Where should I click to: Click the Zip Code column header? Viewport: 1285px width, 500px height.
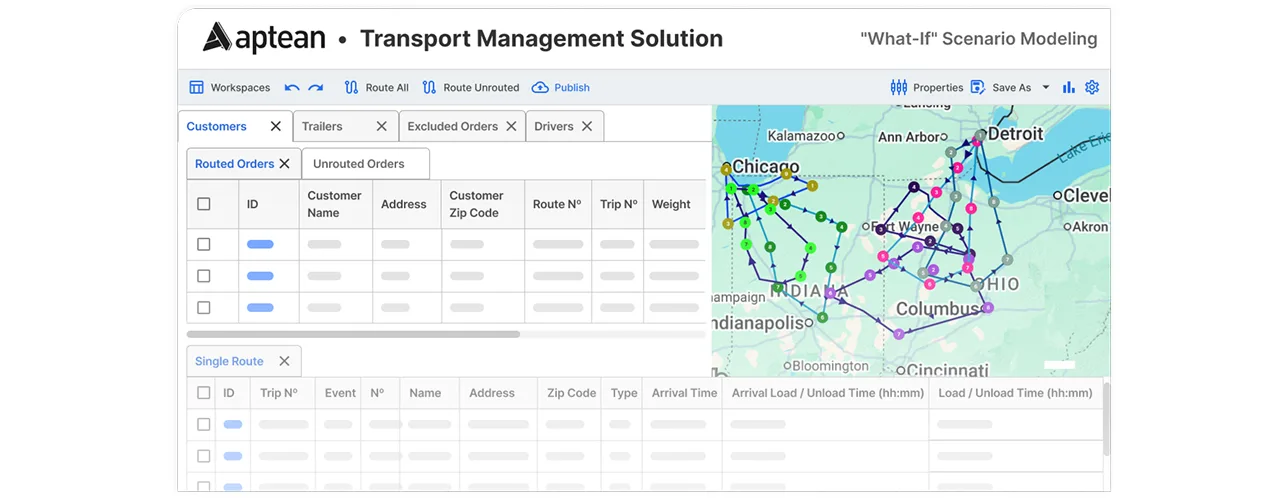(571, 393)
